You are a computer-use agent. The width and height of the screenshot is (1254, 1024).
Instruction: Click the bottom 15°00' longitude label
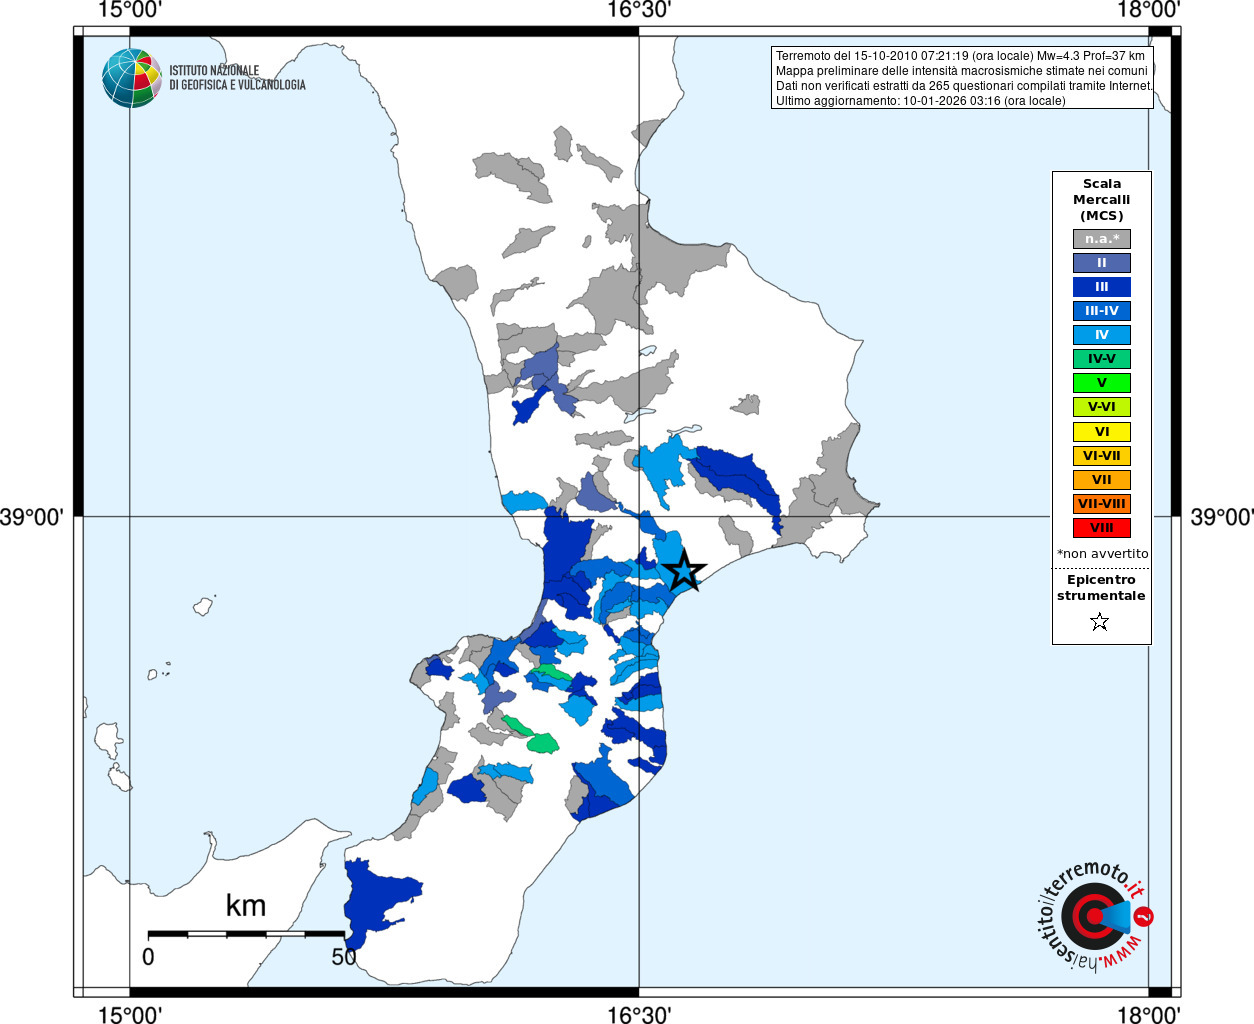click(x=130, y=1014)
